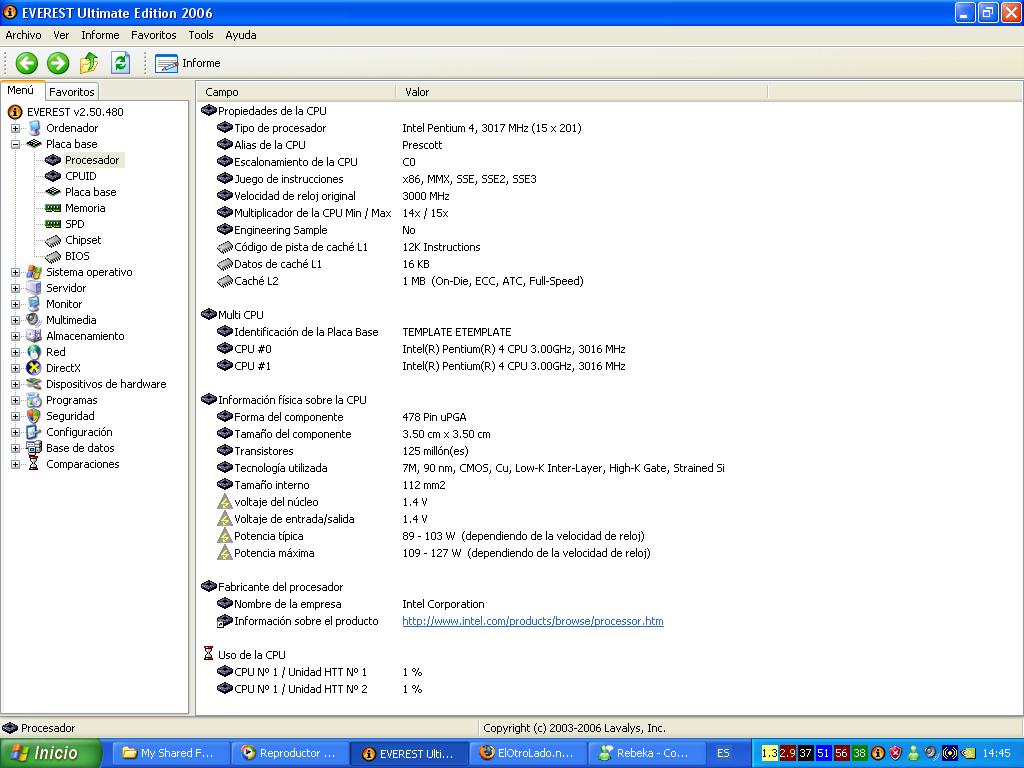The width and height of the screenshot is (1024, 768).
Task: Expand the DirectX tree node
Action: pyautogui.click(x=16, y=368)
